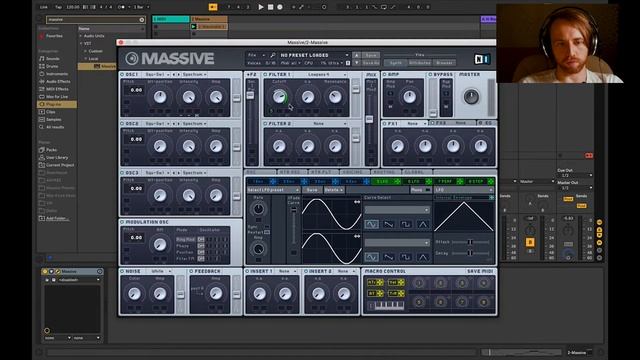The image size is (640, 360).
Task: Toggle the Noise section on/off
Action: coord(122,271)
